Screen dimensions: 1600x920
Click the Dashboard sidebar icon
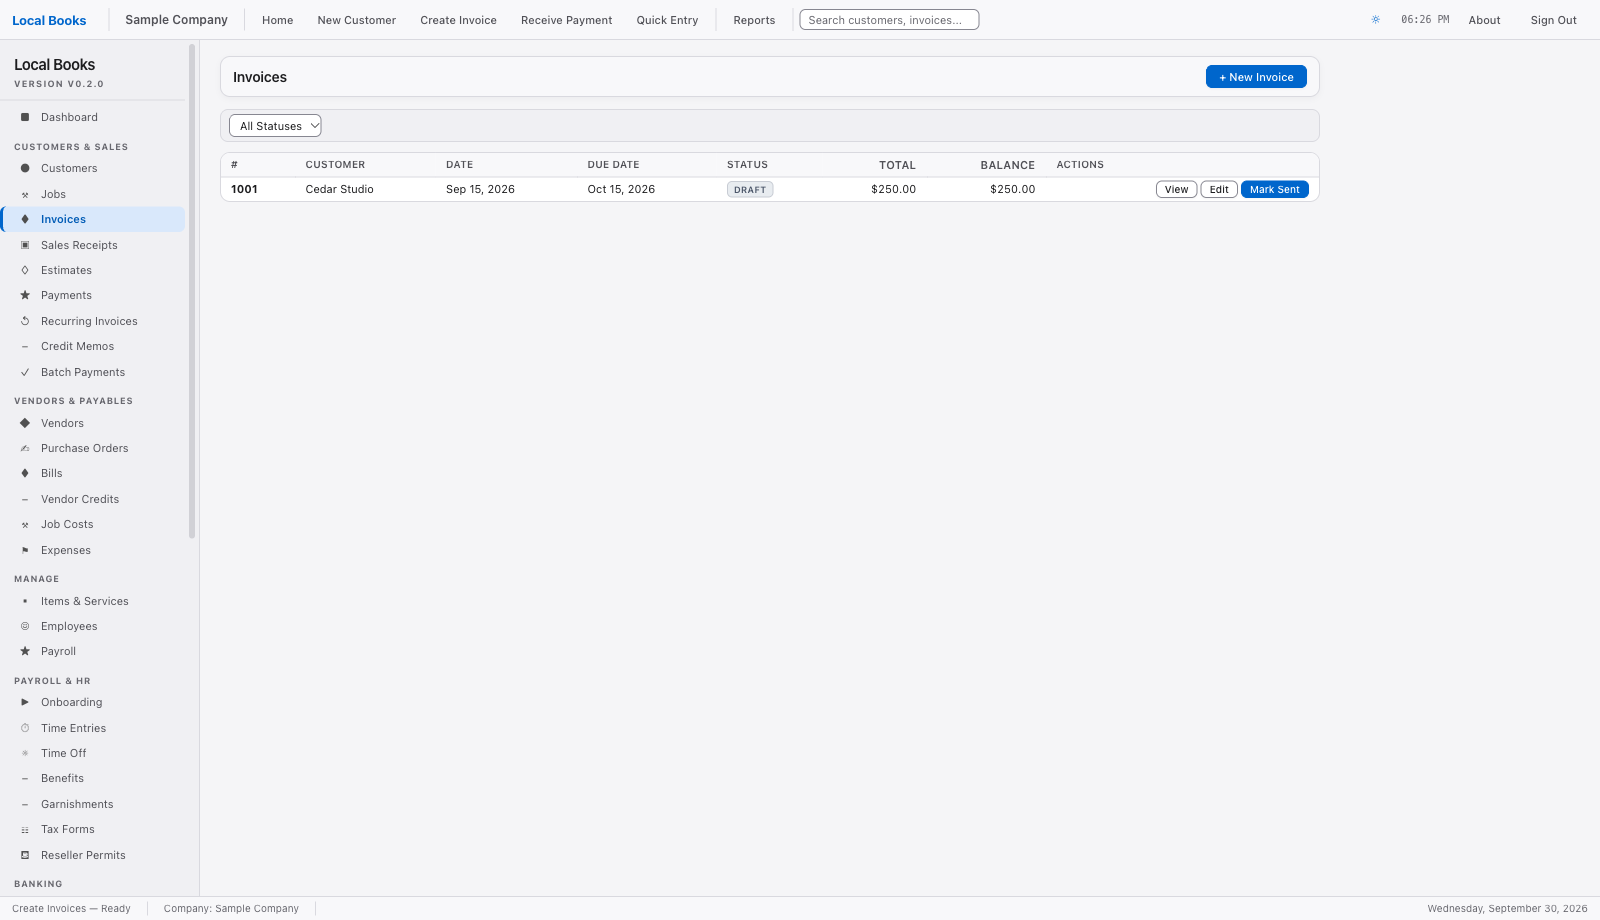click(25, 117)
